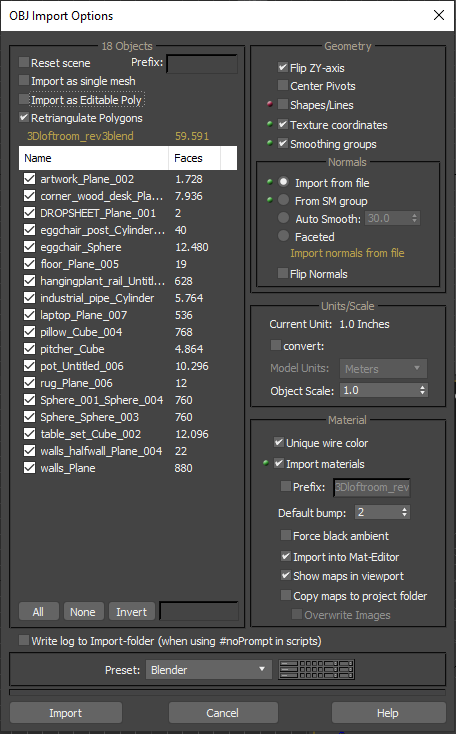Uncheck Texture coordinates
This screenshot has width=456, height=734.
pos(283,125)
